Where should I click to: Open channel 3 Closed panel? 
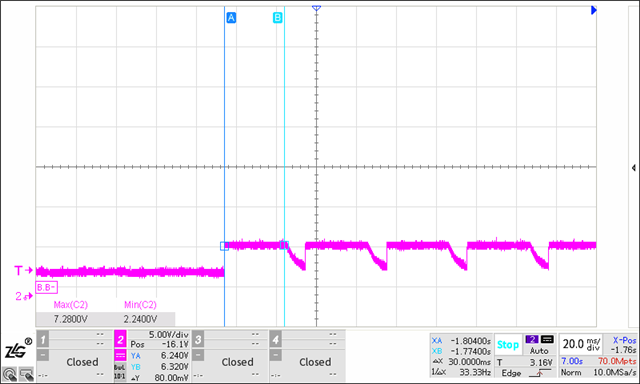(x=237, y=362)
